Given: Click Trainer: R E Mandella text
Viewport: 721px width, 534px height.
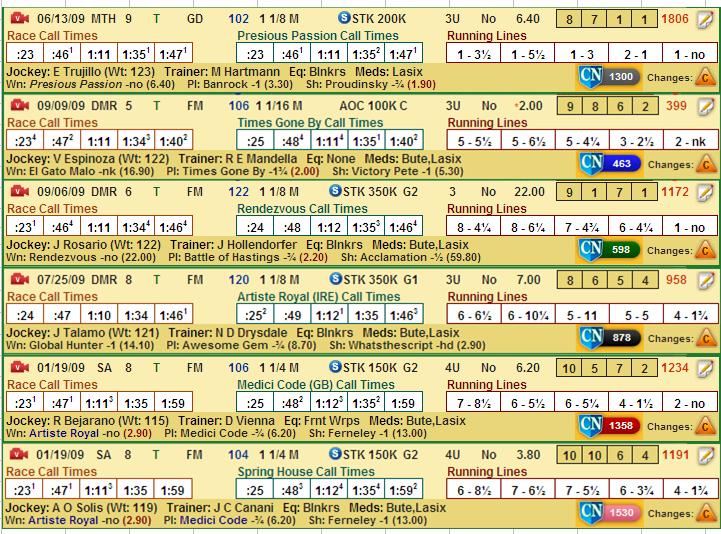Looking at the screenshot, I should pos(238,159).
